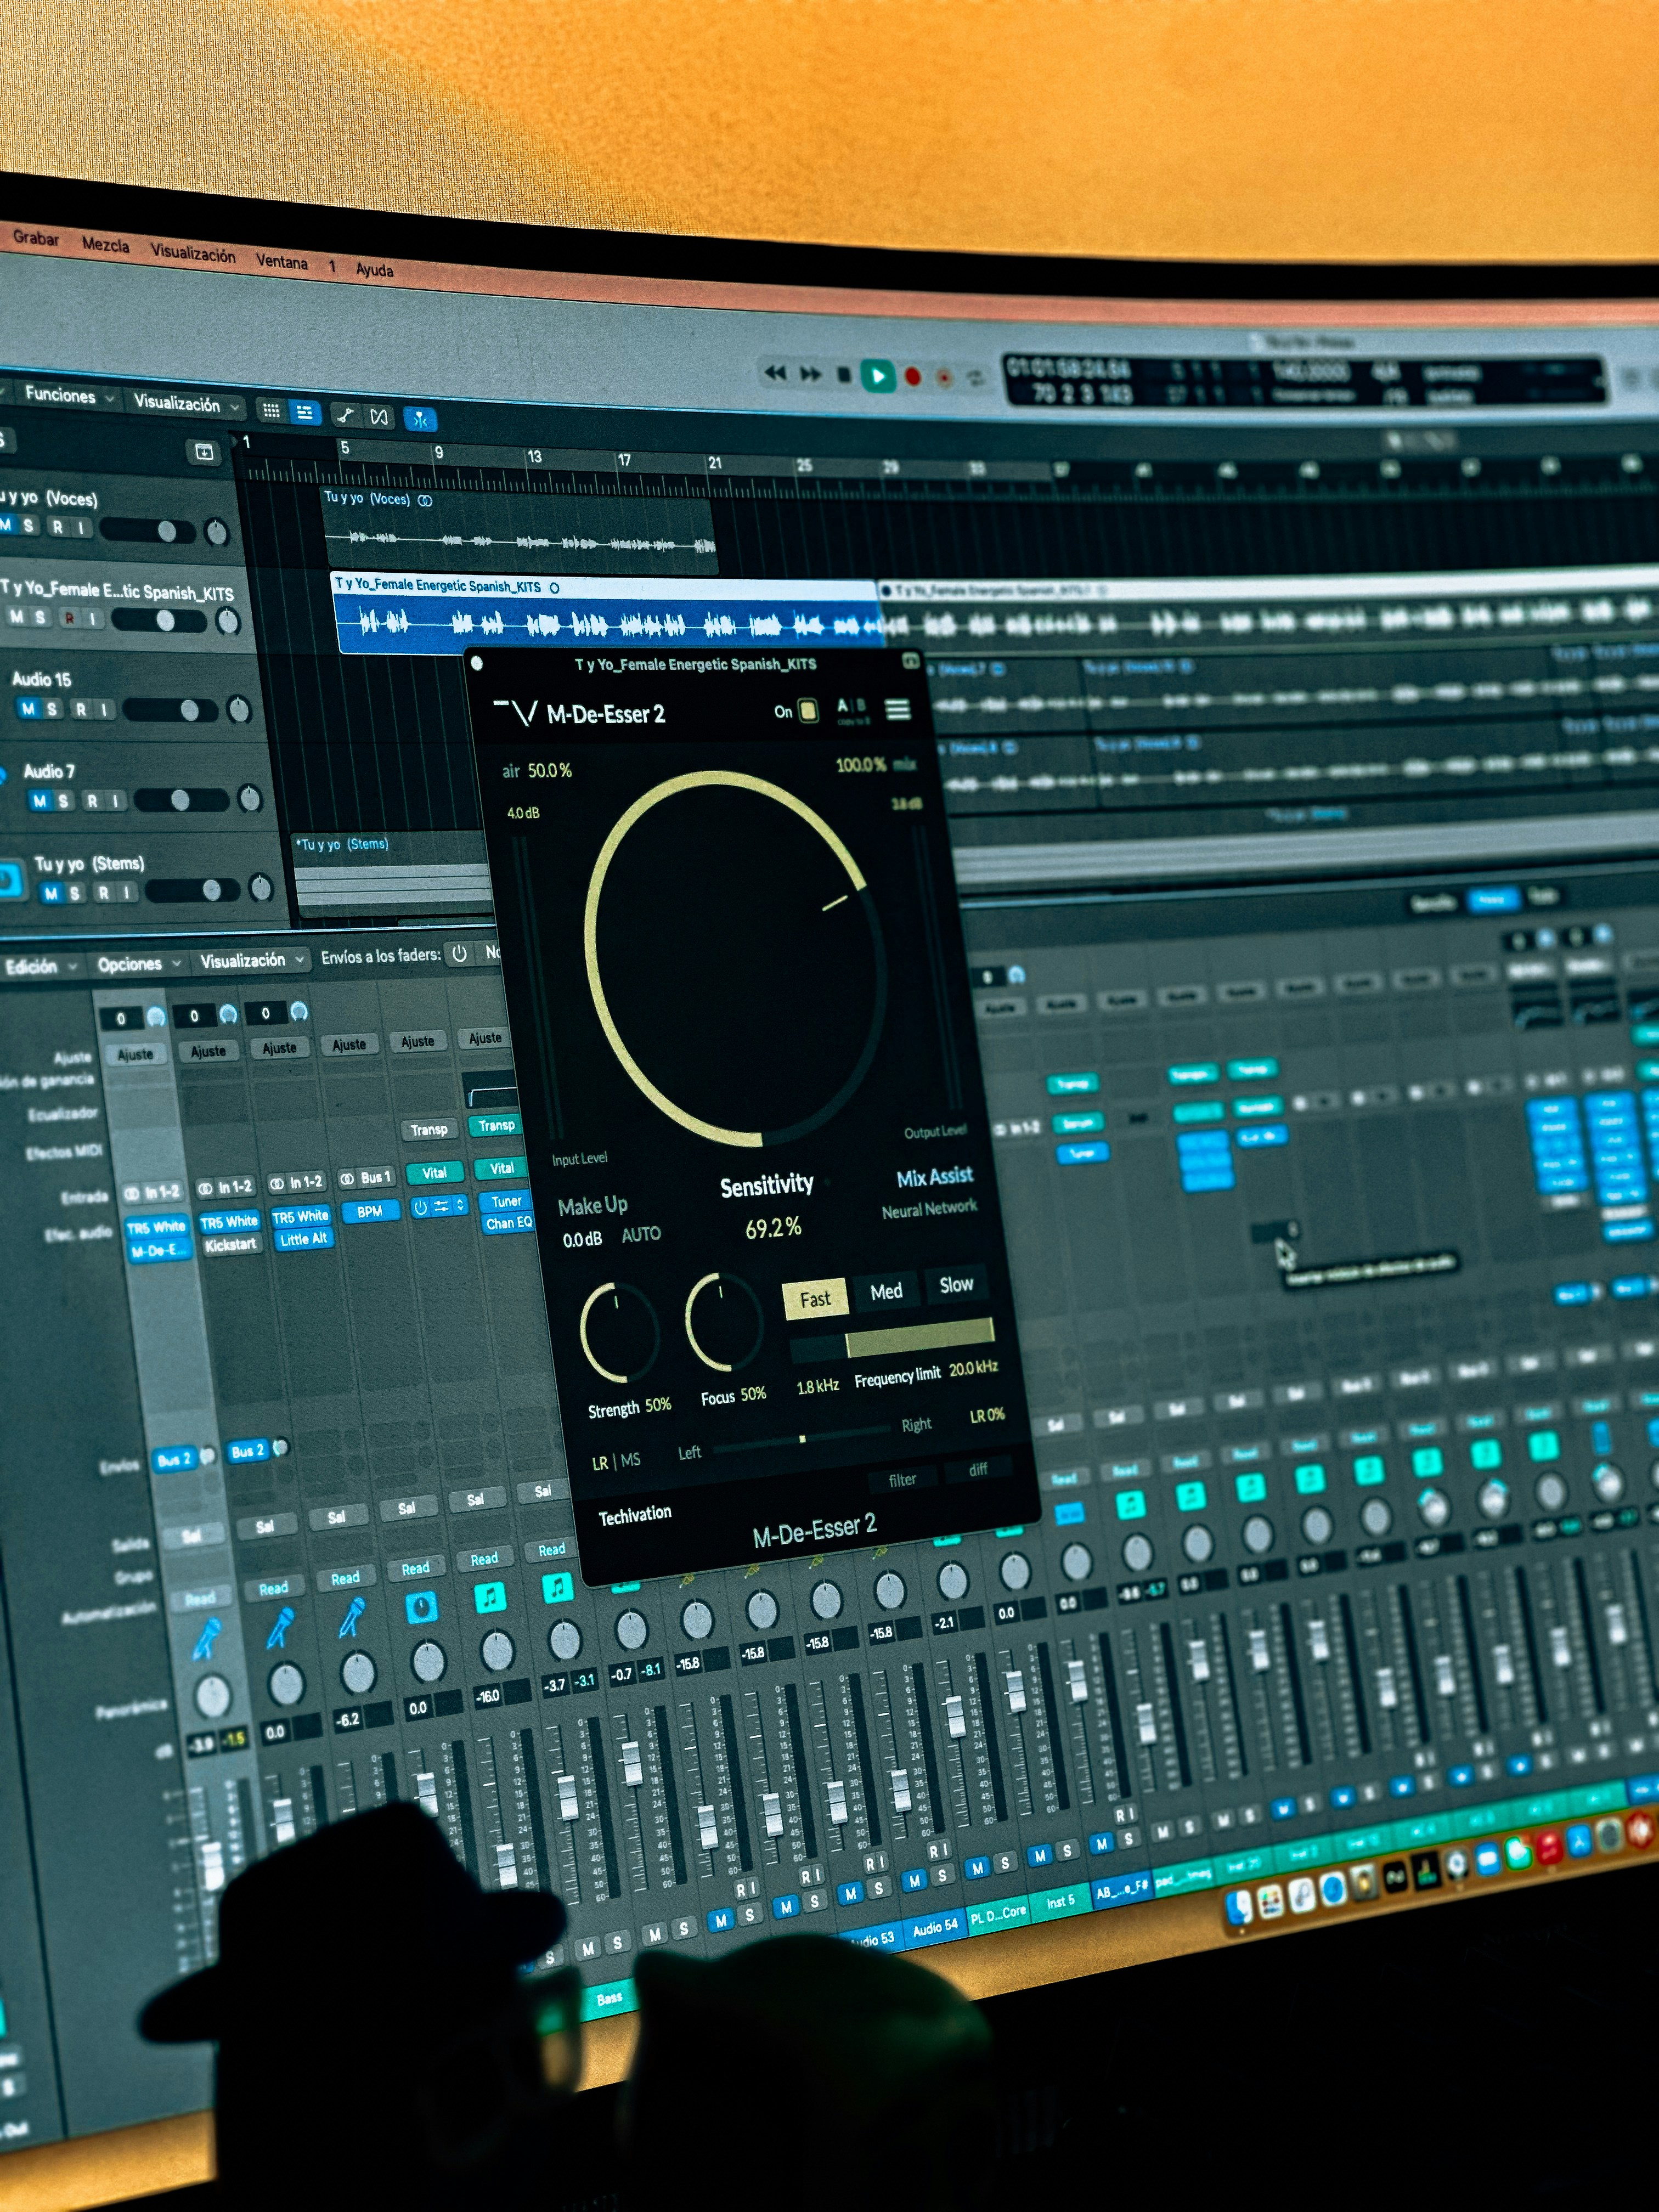Toggle the M-De-Esser 2 On switch

pos(808,711)
